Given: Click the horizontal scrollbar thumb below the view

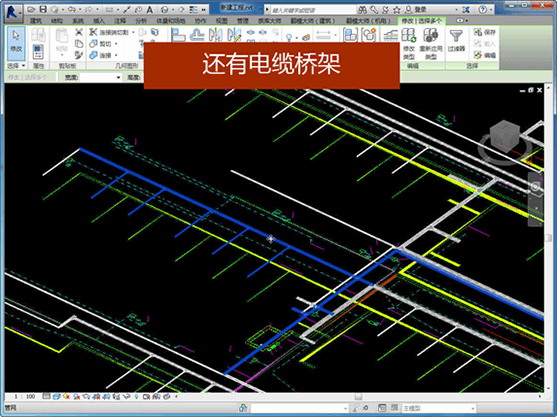Looking at the screenshot, I should (358, 396).
